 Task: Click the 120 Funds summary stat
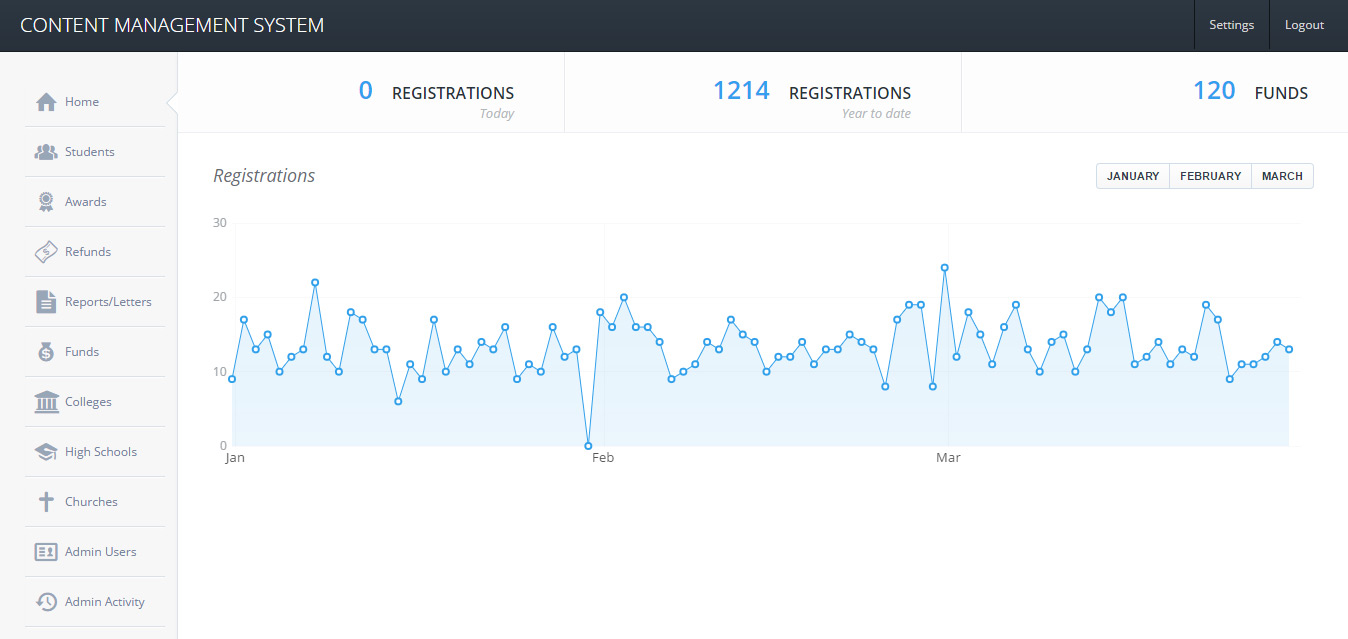tap(1214, 92)
